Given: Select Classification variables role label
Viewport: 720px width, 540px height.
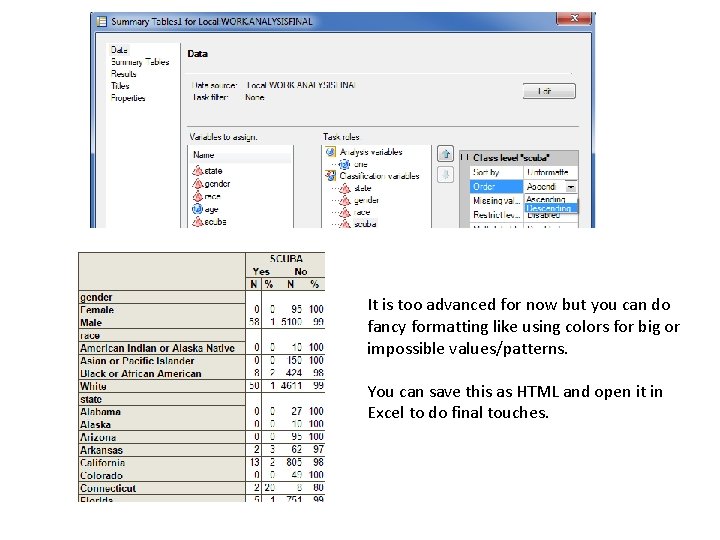Looking at the screenshot, I should (379, 176).
